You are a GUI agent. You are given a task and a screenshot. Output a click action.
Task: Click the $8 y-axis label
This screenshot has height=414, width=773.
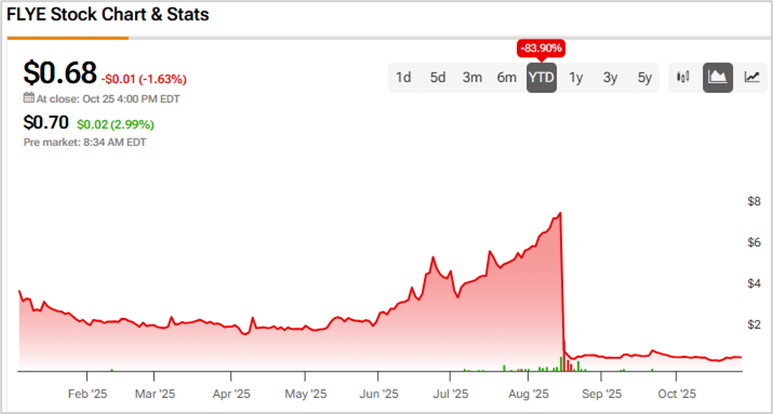(755, 202)
